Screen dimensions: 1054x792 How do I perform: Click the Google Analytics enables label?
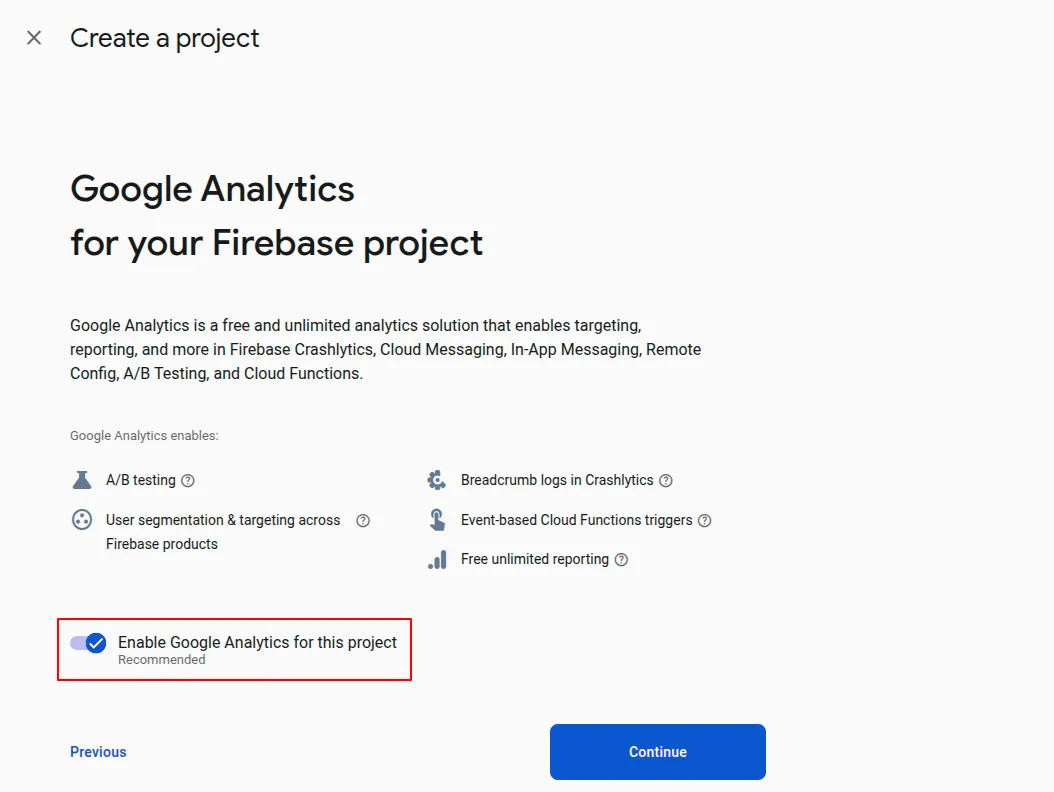coord(143,435)
